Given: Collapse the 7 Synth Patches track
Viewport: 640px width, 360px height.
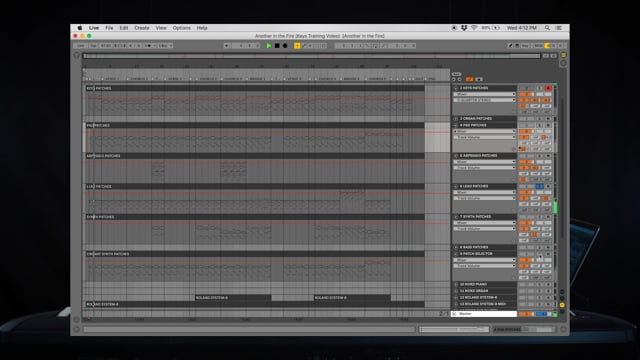Looking at the screenshot, I should (x=456, y=217).
